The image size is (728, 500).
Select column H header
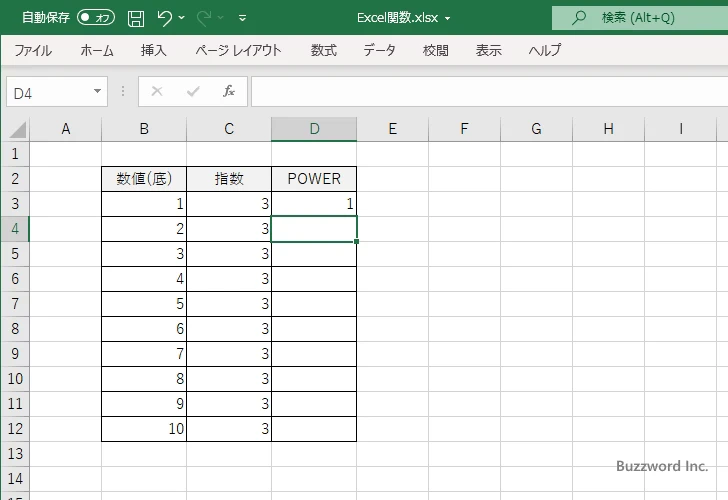click(608, 129)
